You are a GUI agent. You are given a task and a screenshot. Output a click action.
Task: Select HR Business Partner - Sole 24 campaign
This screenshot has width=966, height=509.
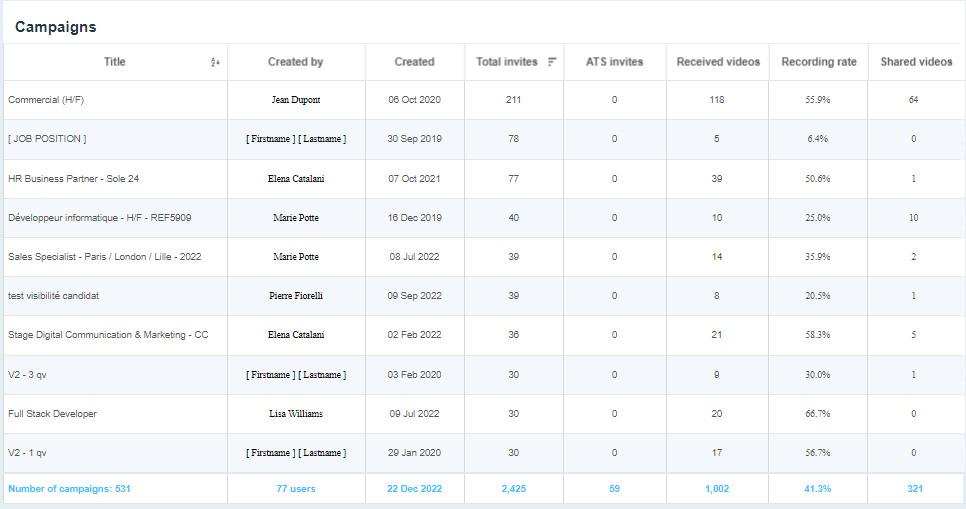pyautogui.click(x=73, y=179)
